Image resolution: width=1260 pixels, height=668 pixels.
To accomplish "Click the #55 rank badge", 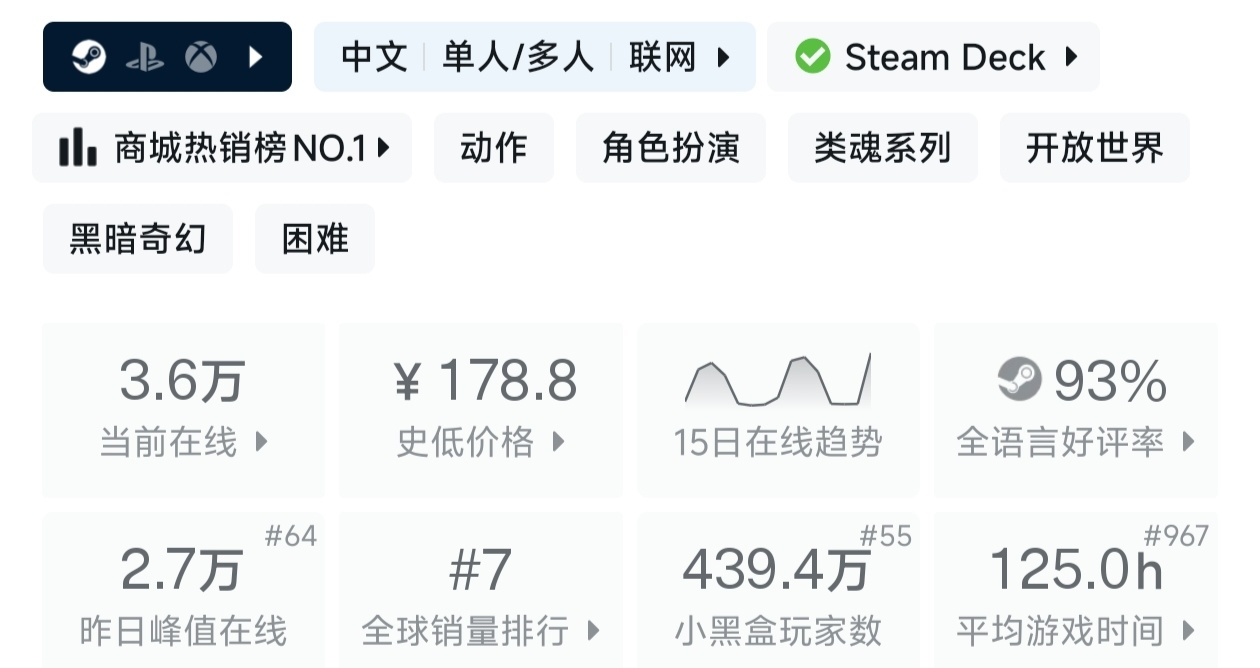I will tap(885, 537).
